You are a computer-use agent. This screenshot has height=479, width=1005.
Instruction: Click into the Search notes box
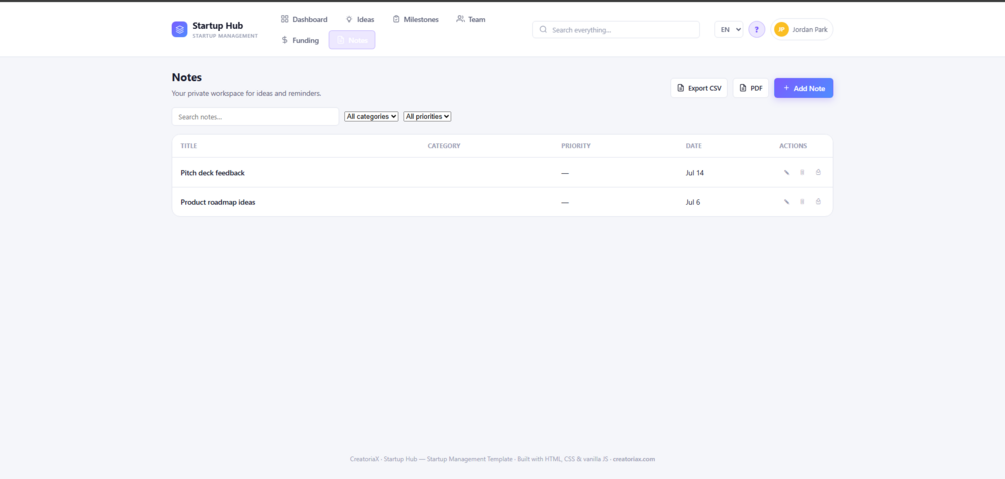coord(255,117)
